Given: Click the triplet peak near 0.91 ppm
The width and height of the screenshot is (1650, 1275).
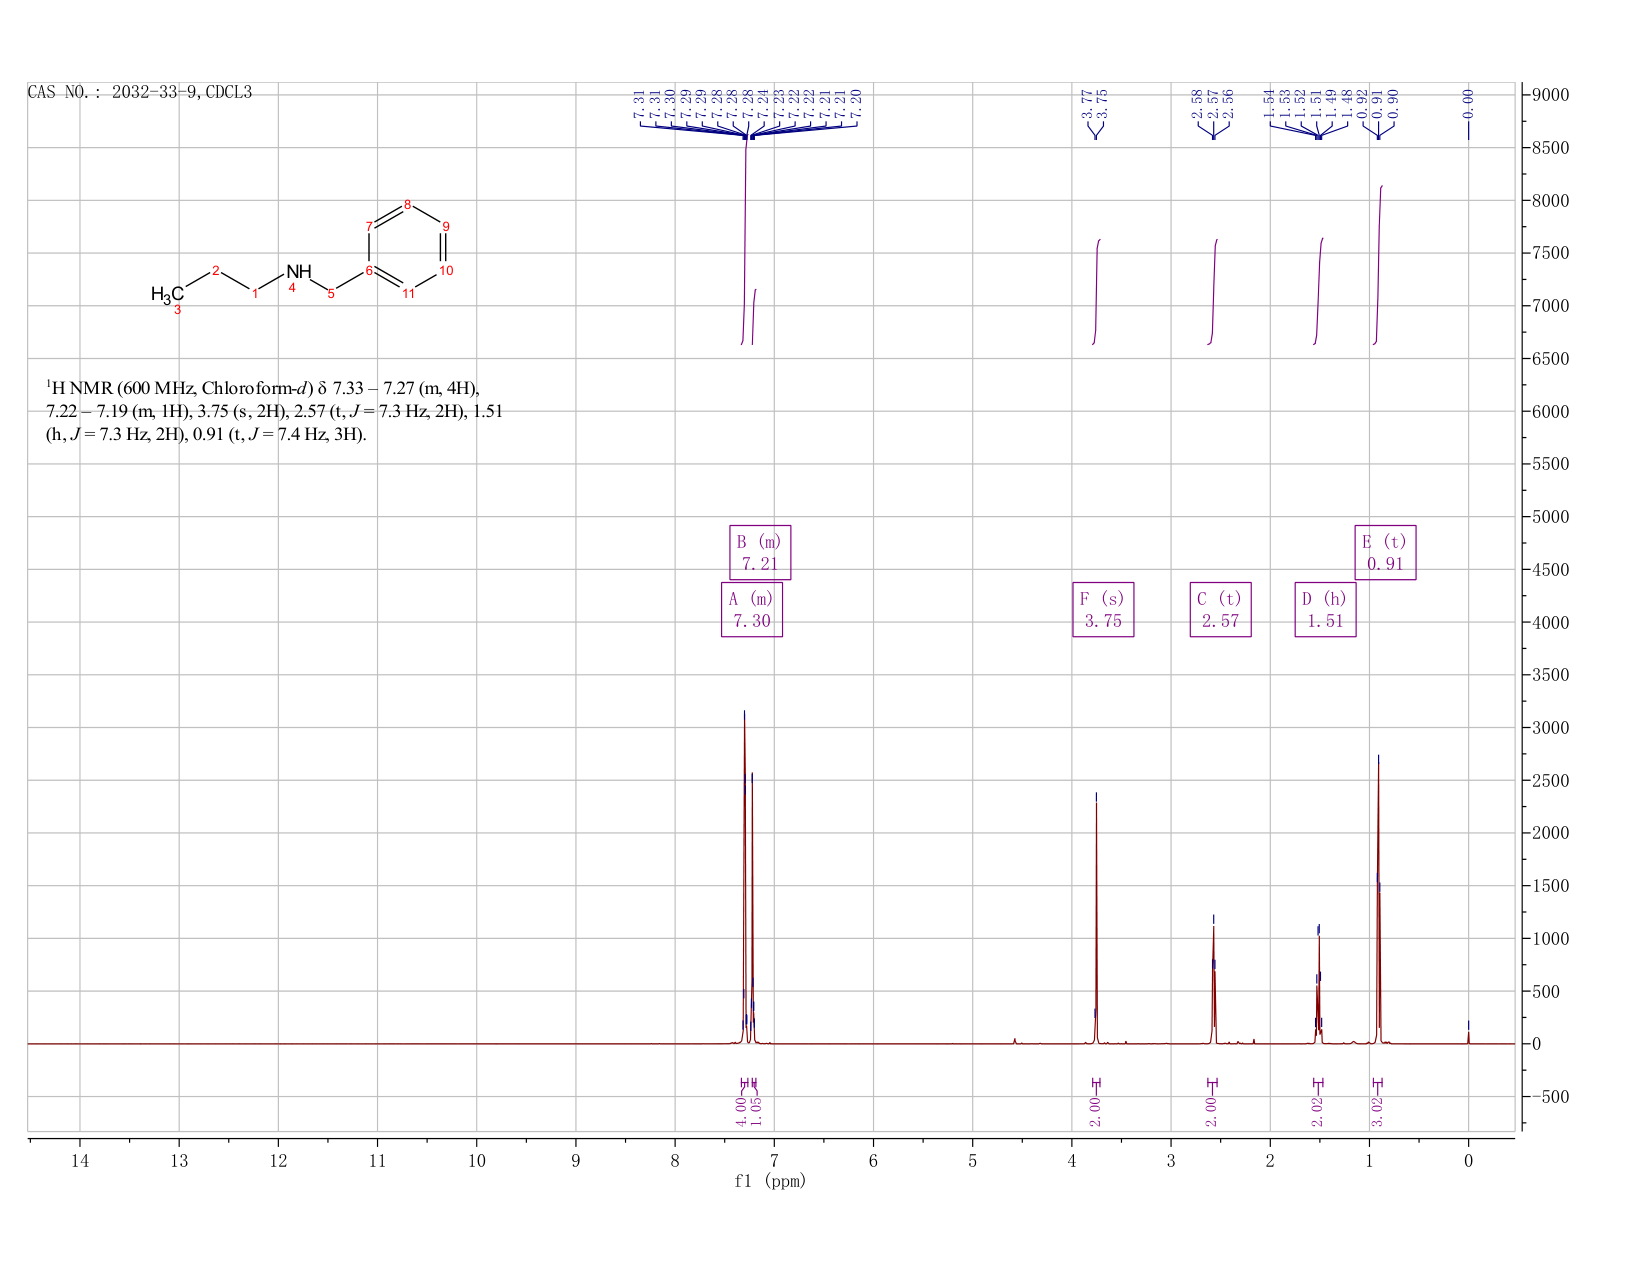Looking at the screenshot, I should pos(1378,900).
